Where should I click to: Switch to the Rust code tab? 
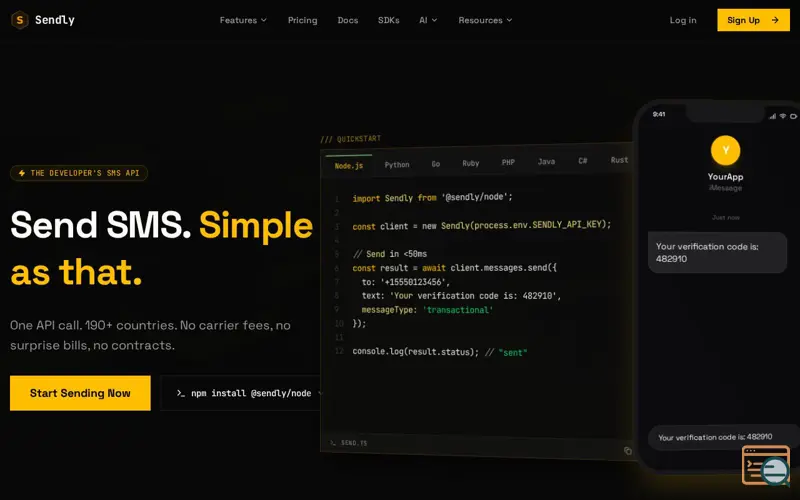coord(619,160)
